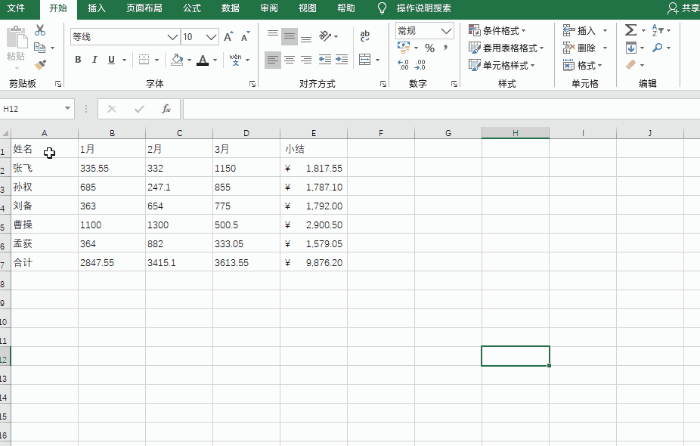Open the 公式 ribbon tab
Screen dimensions: 700x446
click(191, 8)
